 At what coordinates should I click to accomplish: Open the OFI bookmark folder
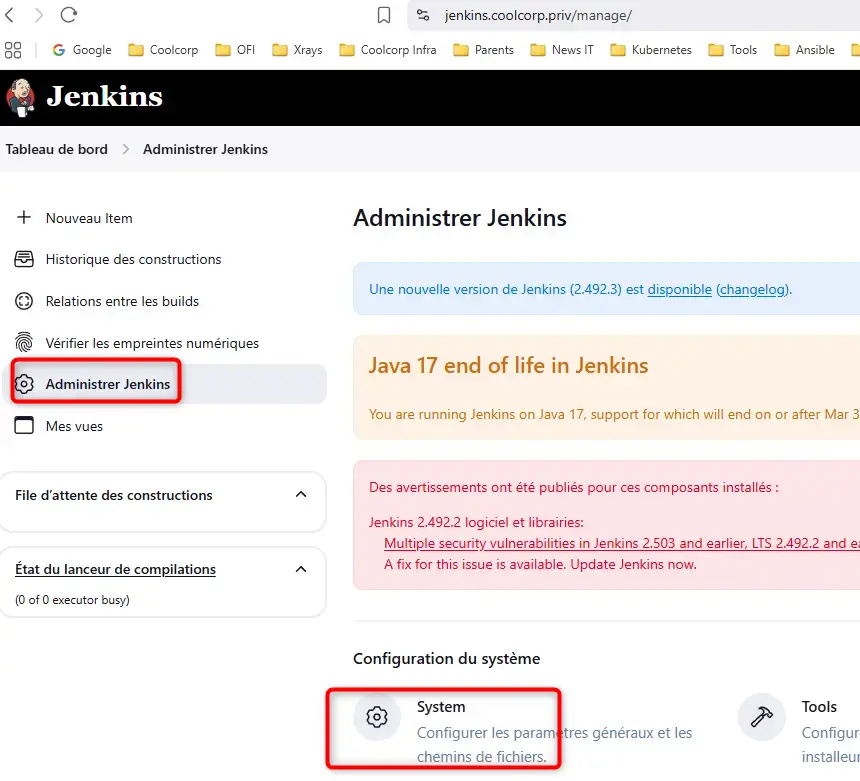point(235,50)
